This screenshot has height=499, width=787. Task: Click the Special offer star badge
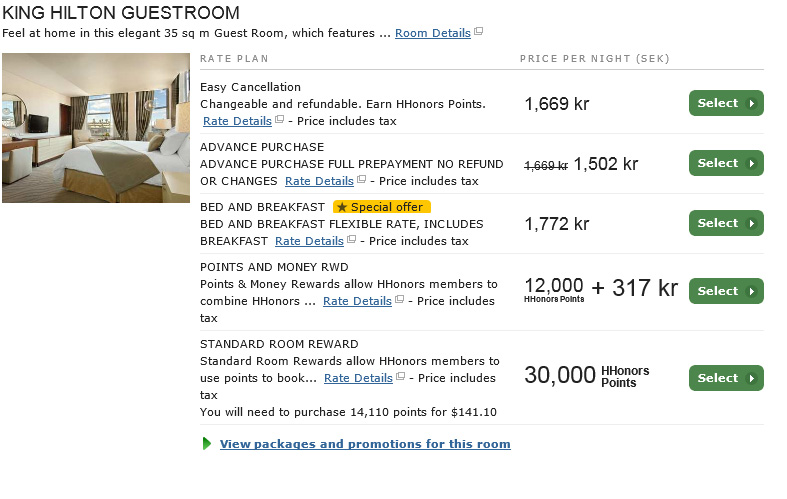[381, 207]
